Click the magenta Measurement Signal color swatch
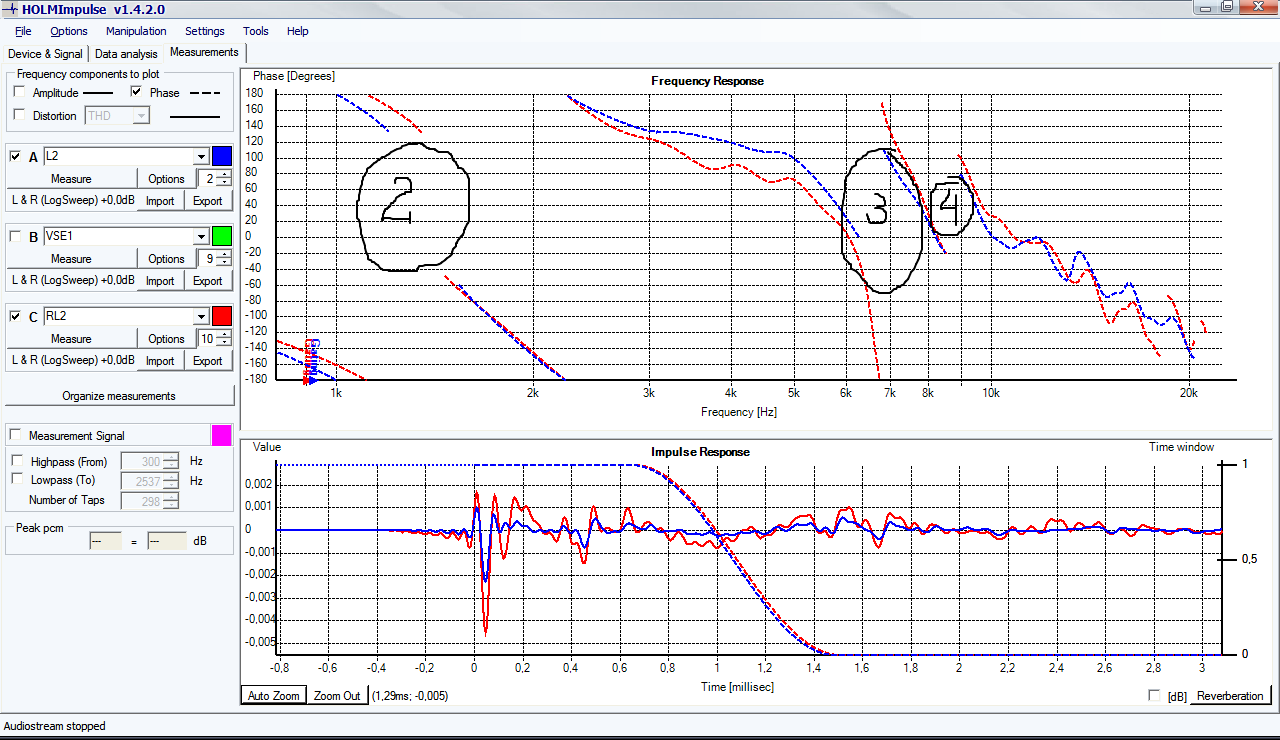 tap(222, 435)
